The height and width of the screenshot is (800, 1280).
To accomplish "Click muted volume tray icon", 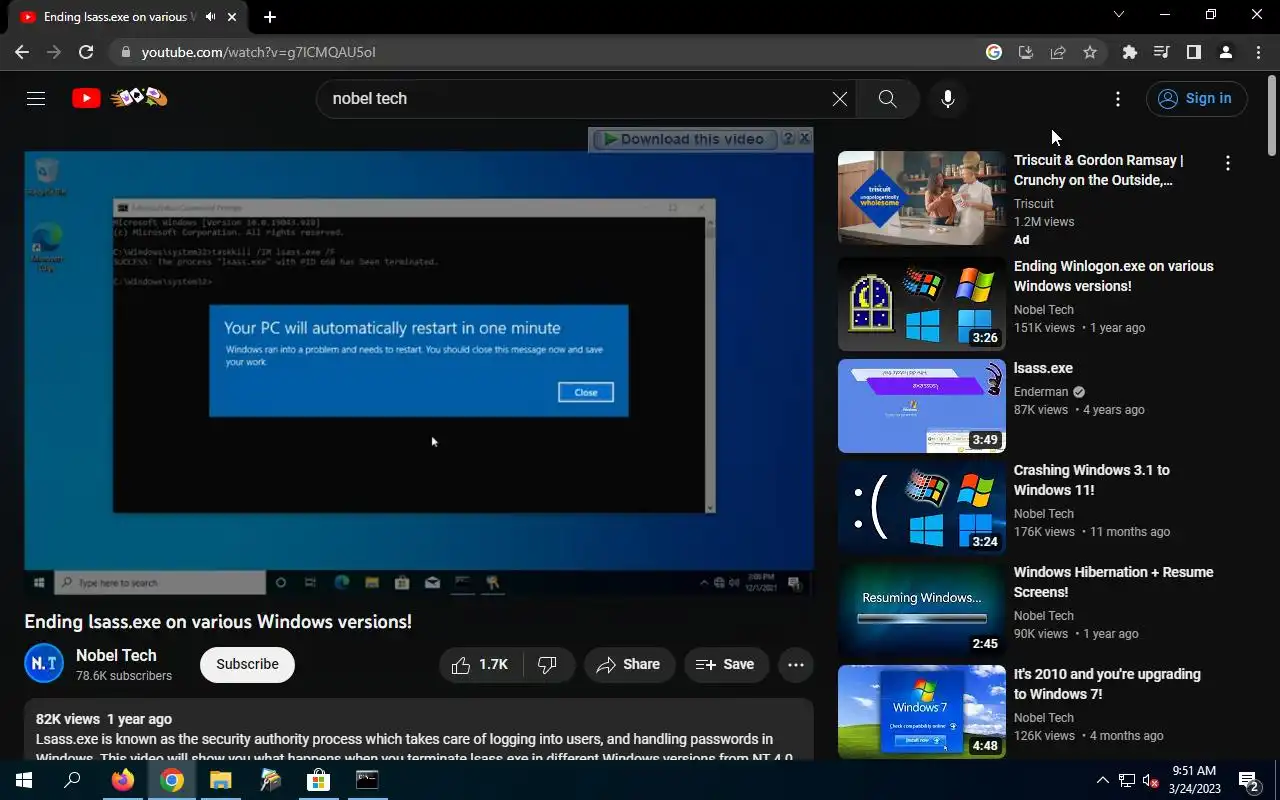I will click(x=1151, y=781).
